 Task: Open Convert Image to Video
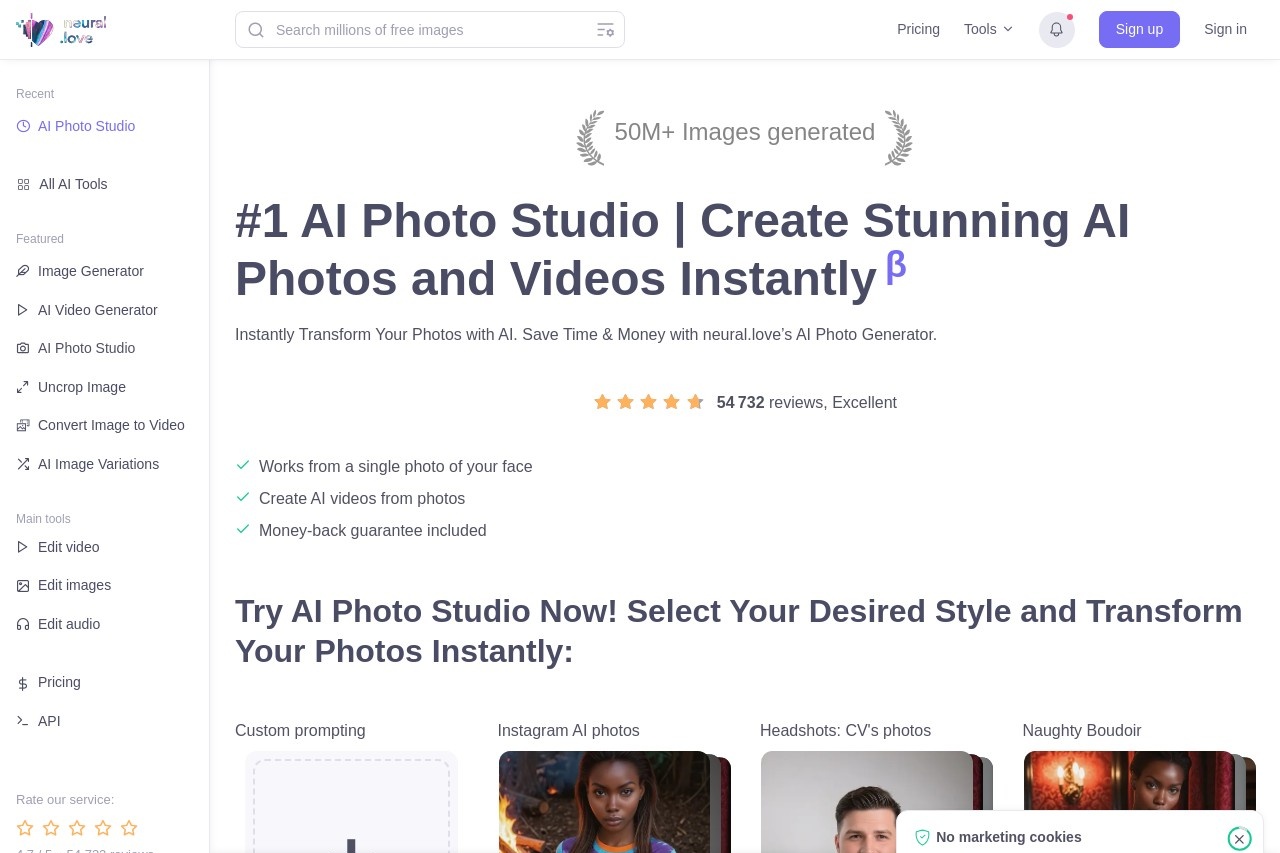[110, 425]
